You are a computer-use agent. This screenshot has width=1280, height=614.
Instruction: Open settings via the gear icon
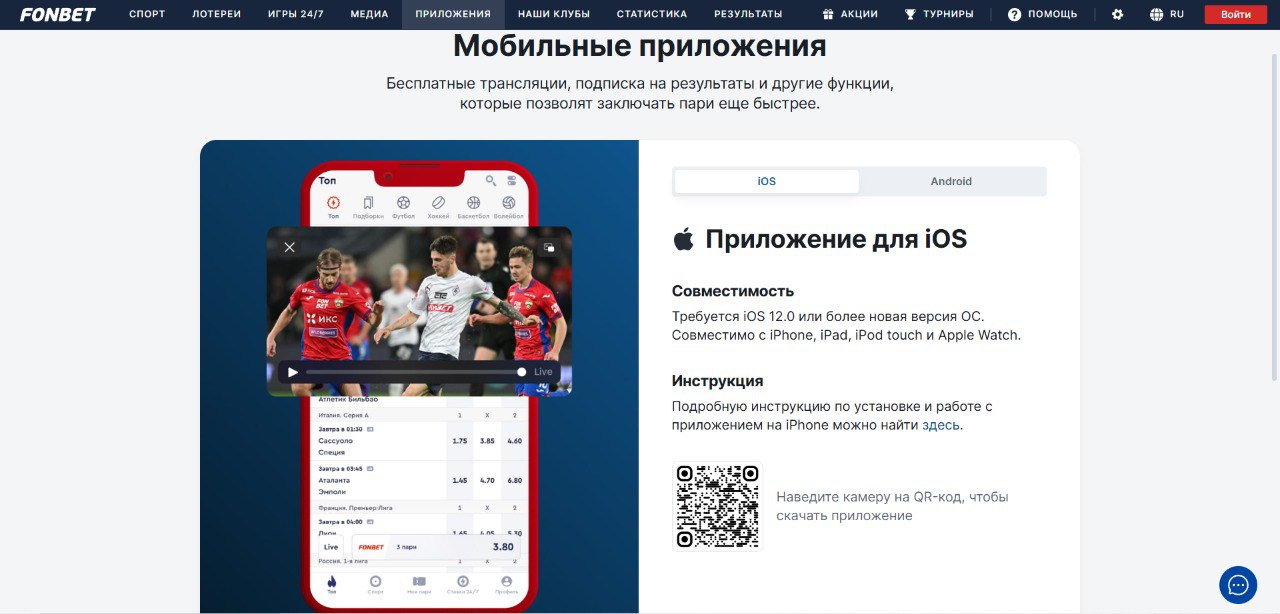tap(1118, 14)
